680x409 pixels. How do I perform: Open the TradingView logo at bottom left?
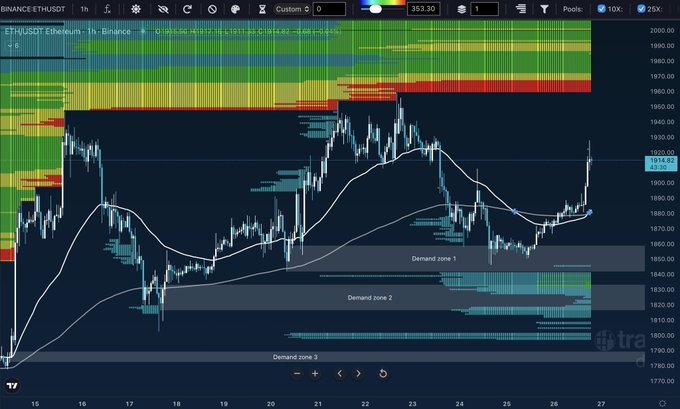[12, 386]
